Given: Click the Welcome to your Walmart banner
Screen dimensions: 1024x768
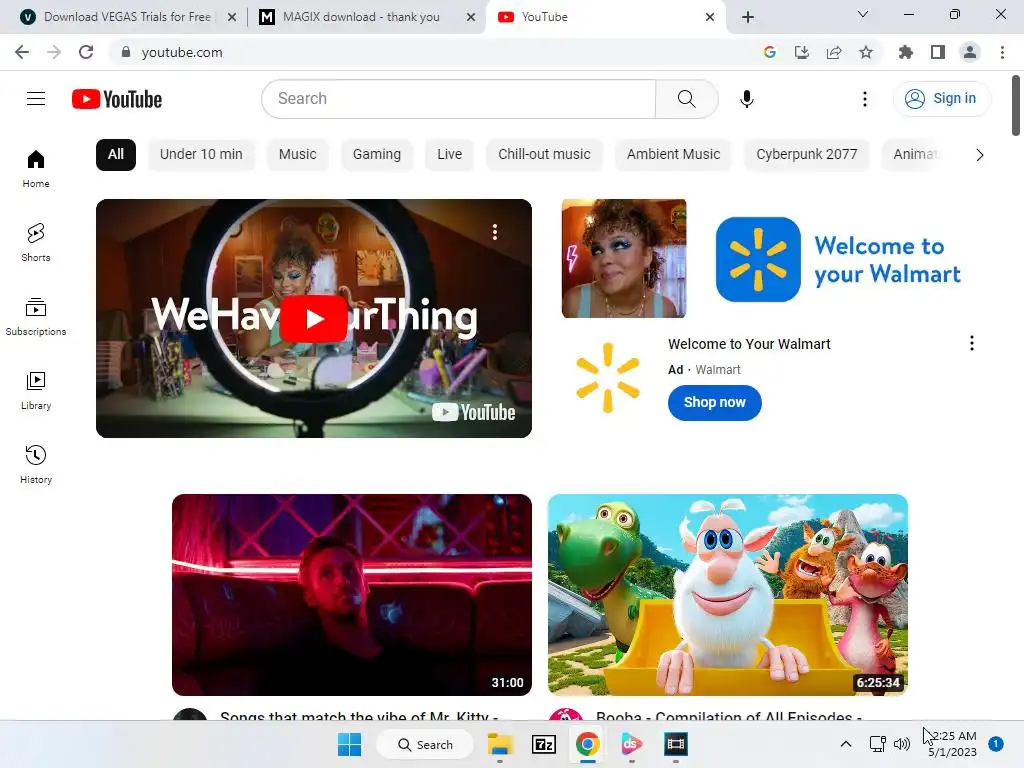Looking at the screenshot, I should [839, 259].
